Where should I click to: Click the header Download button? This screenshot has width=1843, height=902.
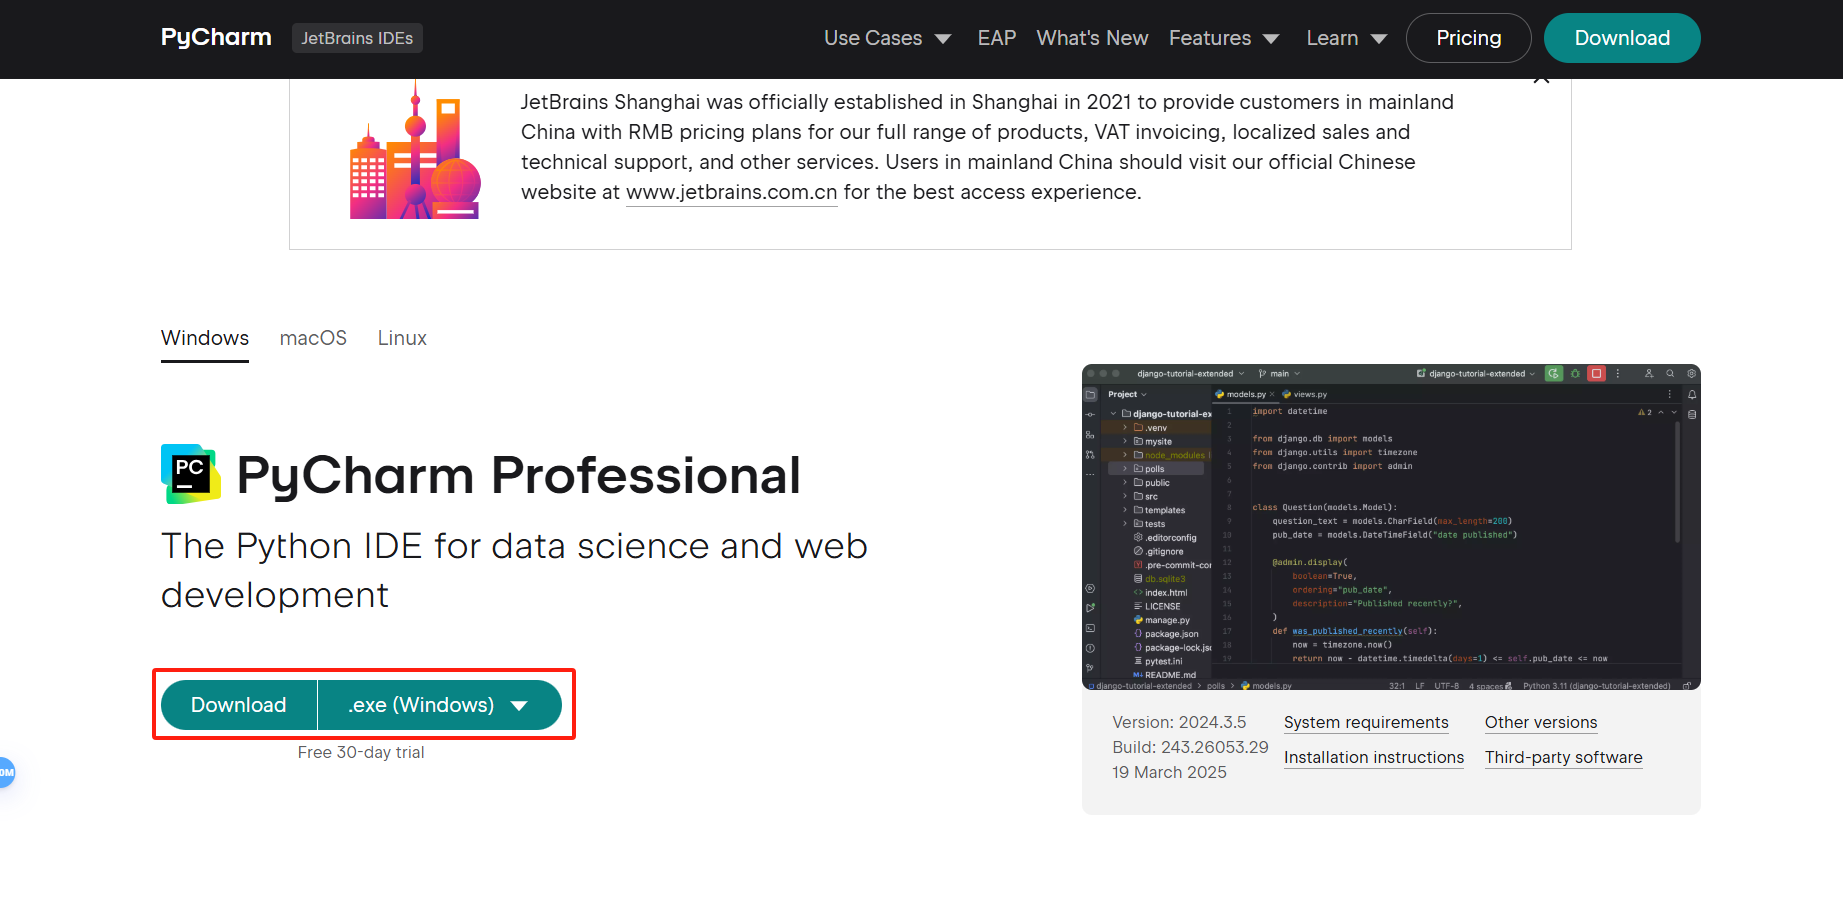point(1622,38)
